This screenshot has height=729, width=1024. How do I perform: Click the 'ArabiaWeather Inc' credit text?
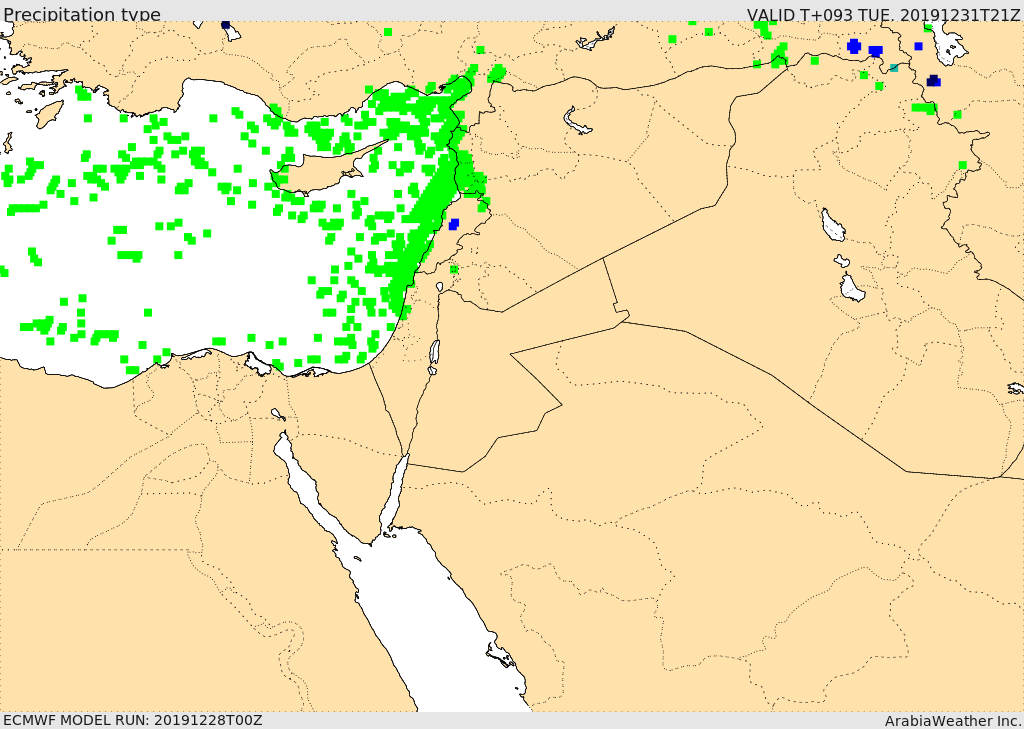(953, 721)
